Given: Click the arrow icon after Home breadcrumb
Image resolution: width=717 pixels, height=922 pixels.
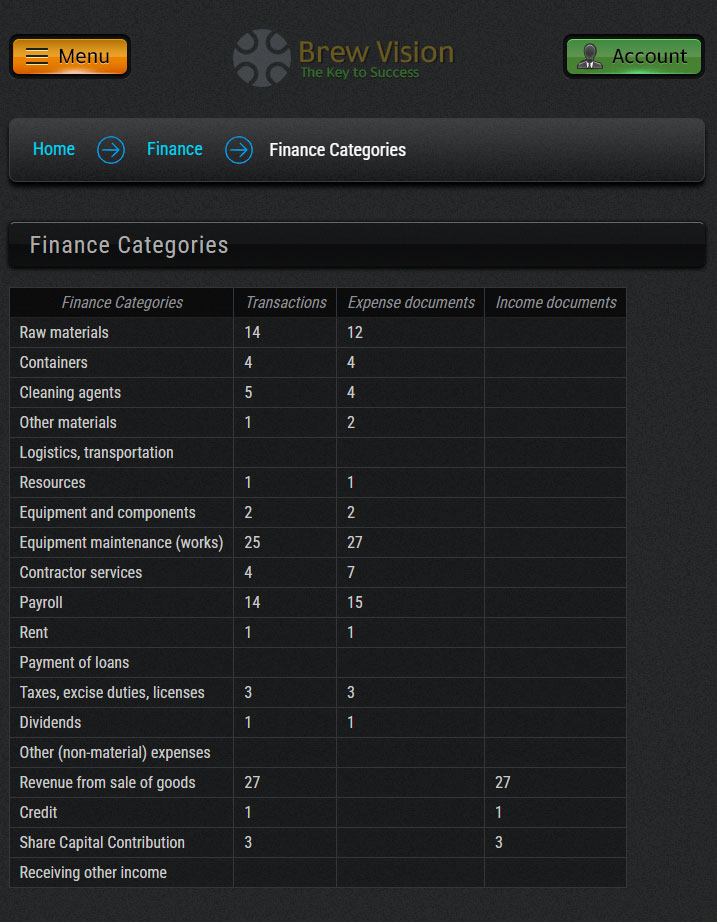Looking at the screenshot, I should [111, 150].
